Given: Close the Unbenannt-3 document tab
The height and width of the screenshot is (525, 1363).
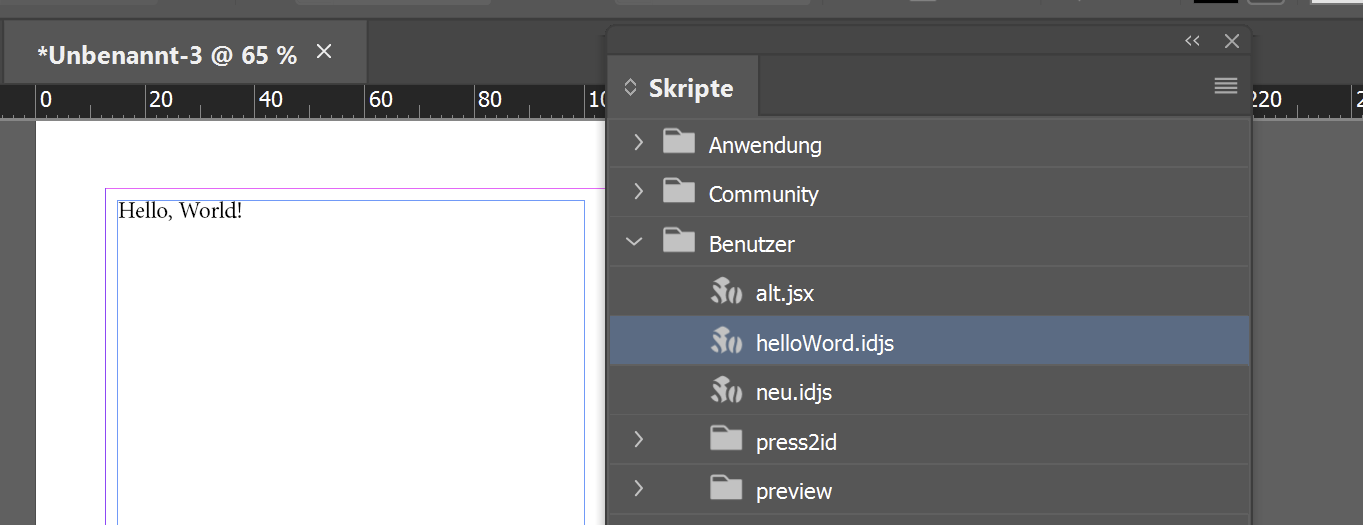Looking at the screenshot, I should 324,51.
